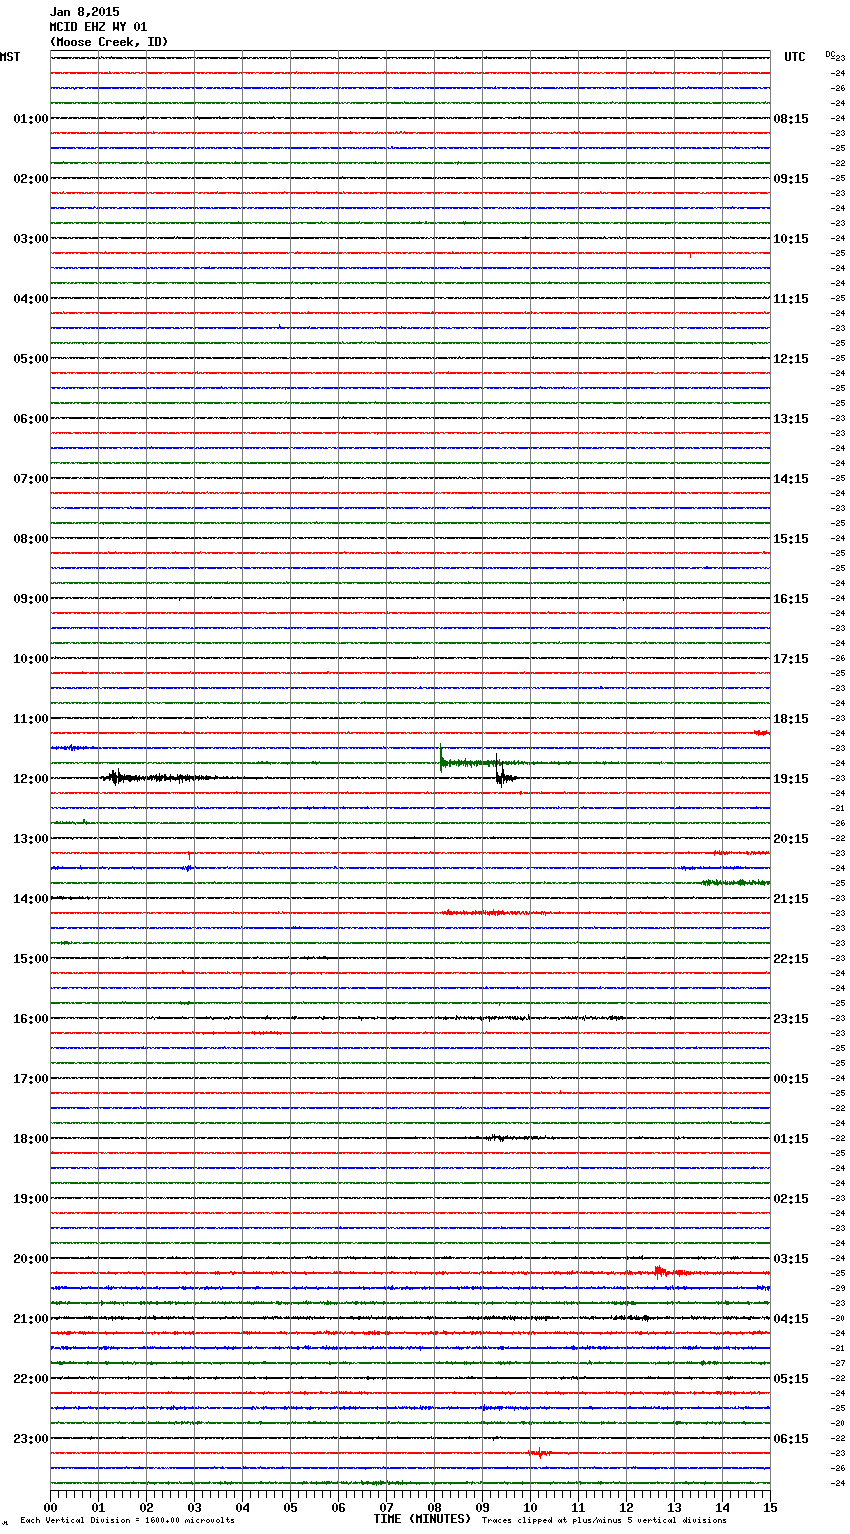Select the MST row label "20:00"
This screenshot has width=850, height=1534.
[31, 1259]
